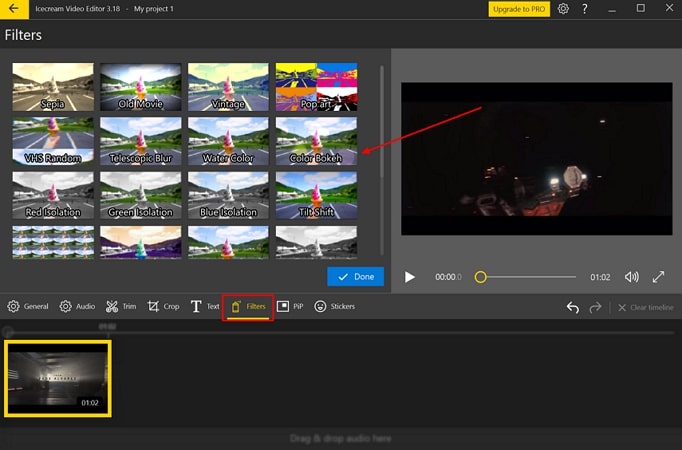
Task: Select the Vintage filter thumbnail
Action: coord(228,87)
